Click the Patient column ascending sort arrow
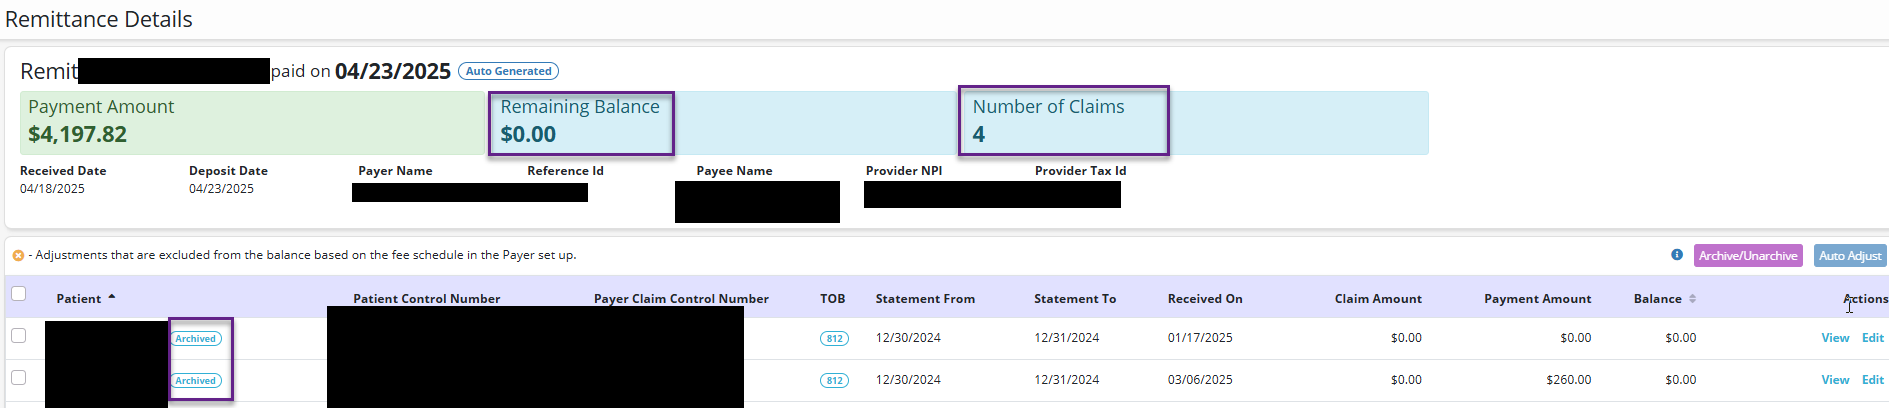Viewport: 1889px width, 408px height. pos(112,297)
